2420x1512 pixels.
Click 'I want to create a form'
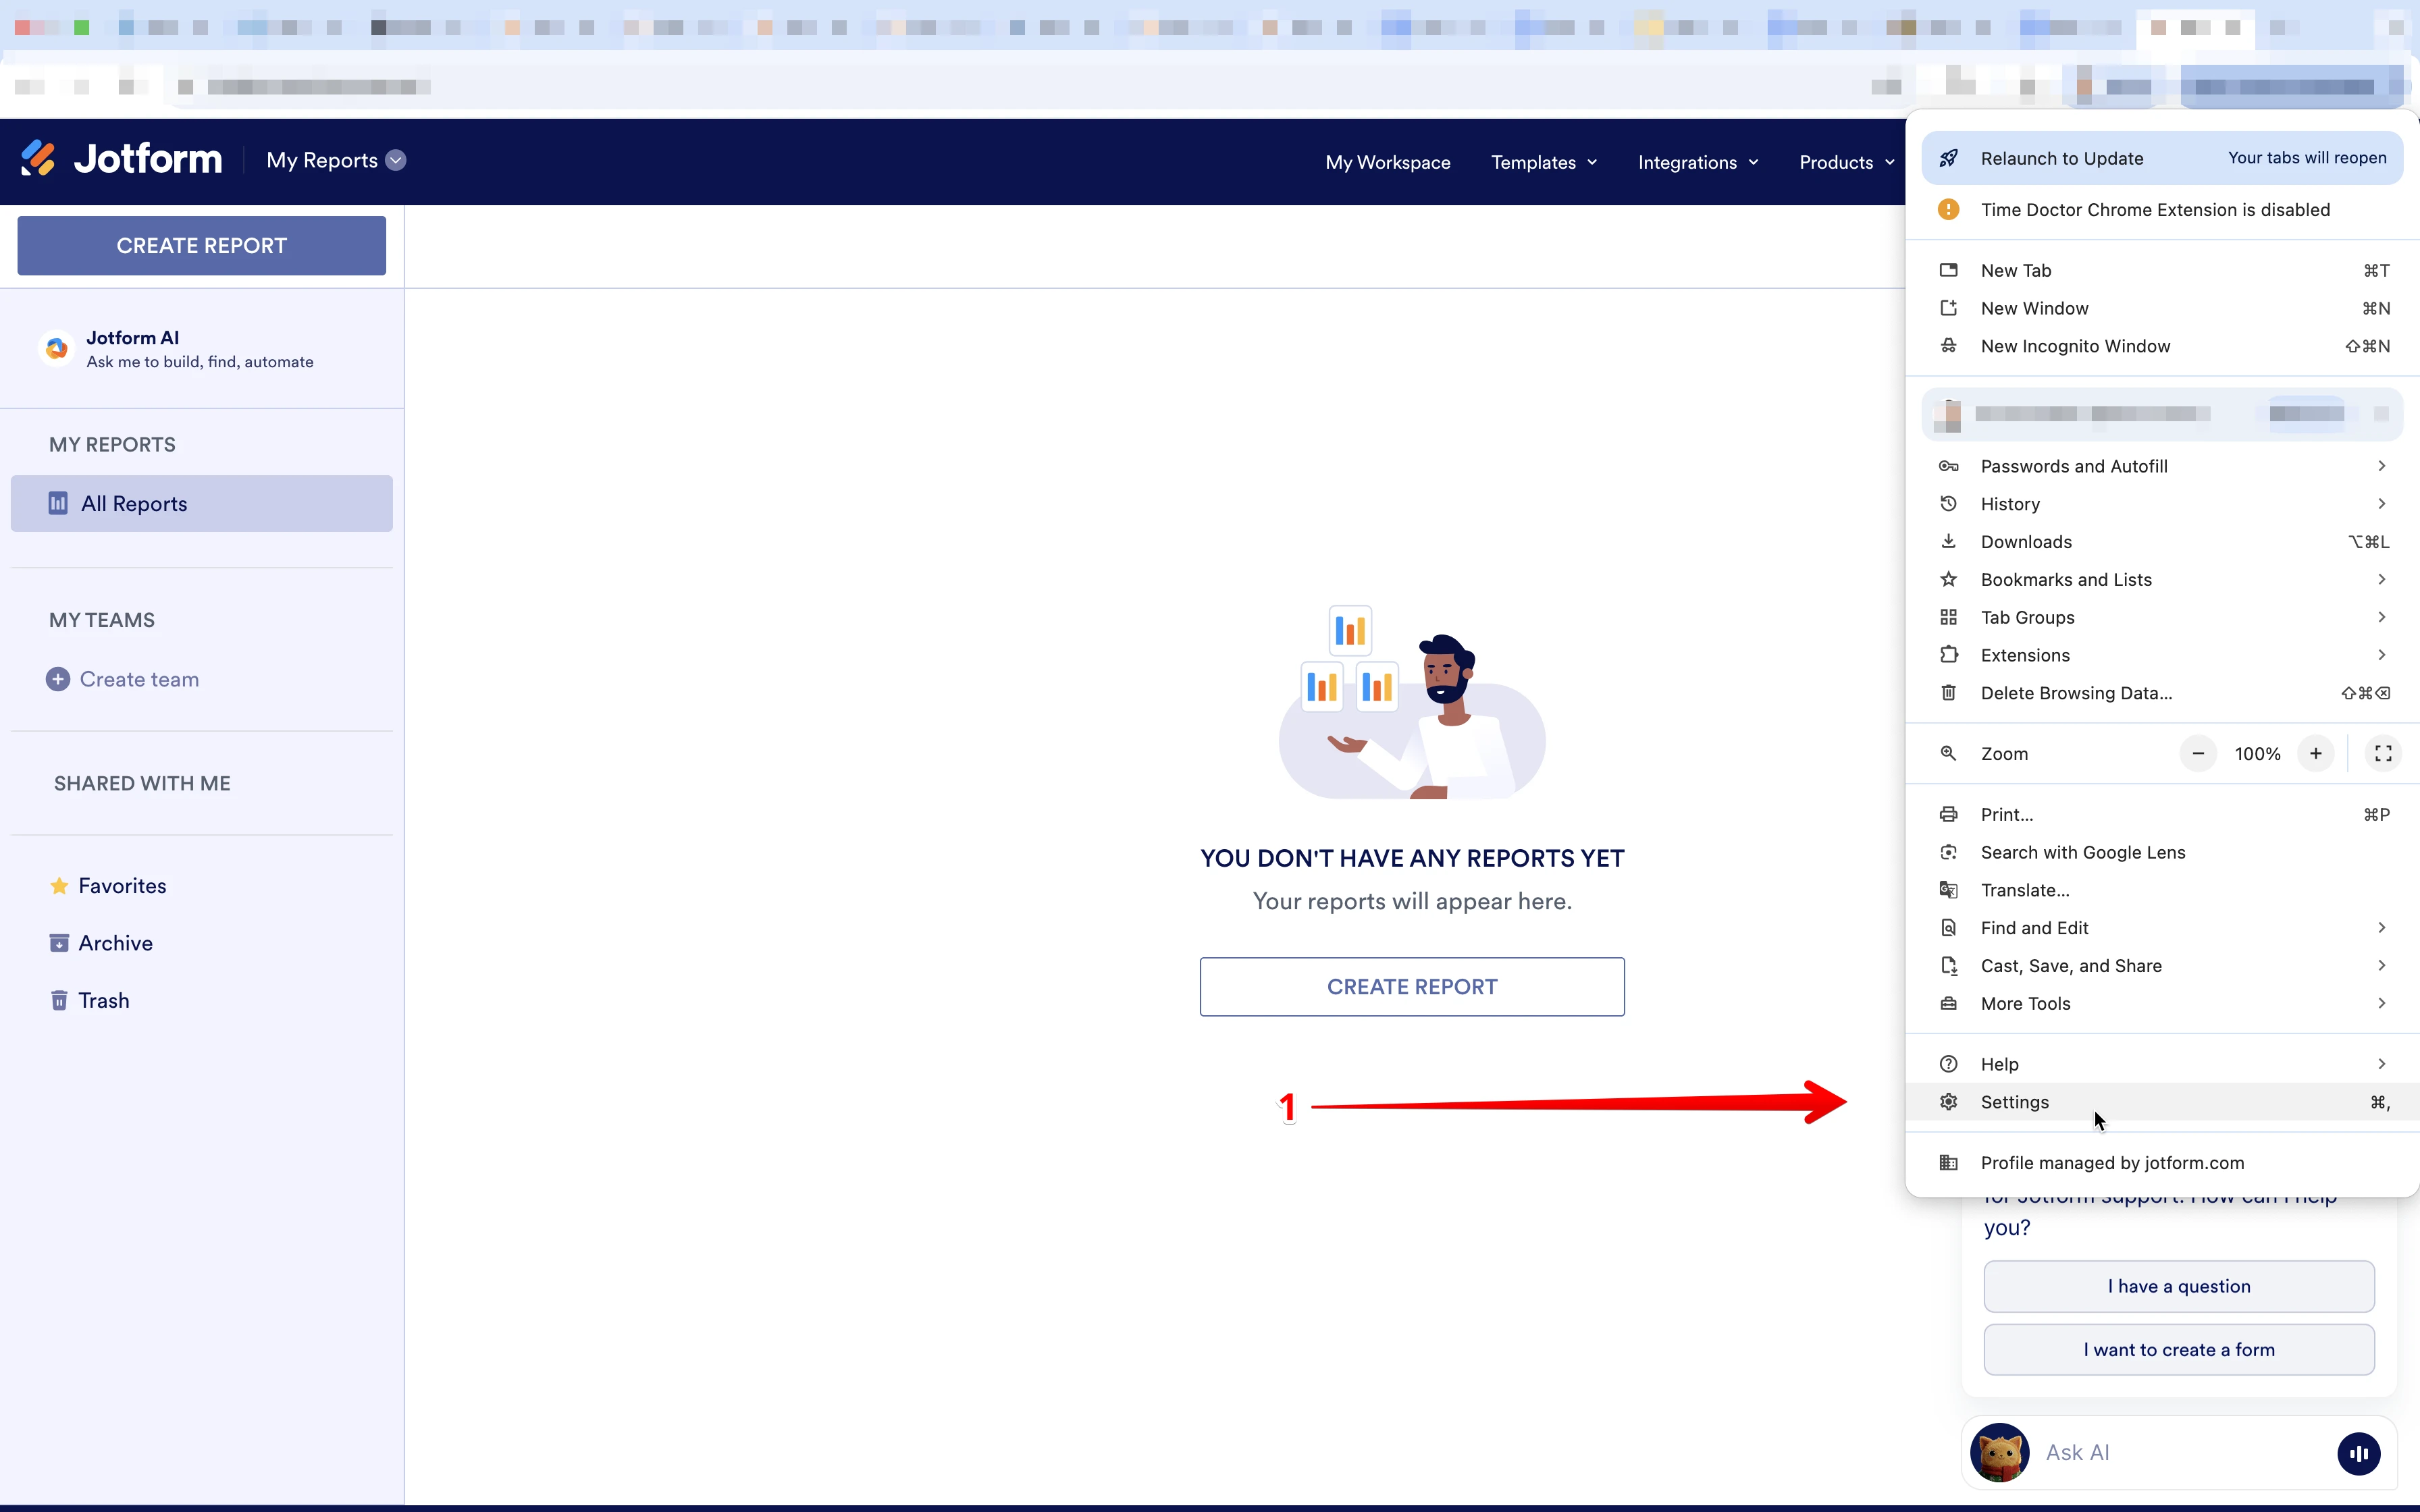[2178, 1349]
